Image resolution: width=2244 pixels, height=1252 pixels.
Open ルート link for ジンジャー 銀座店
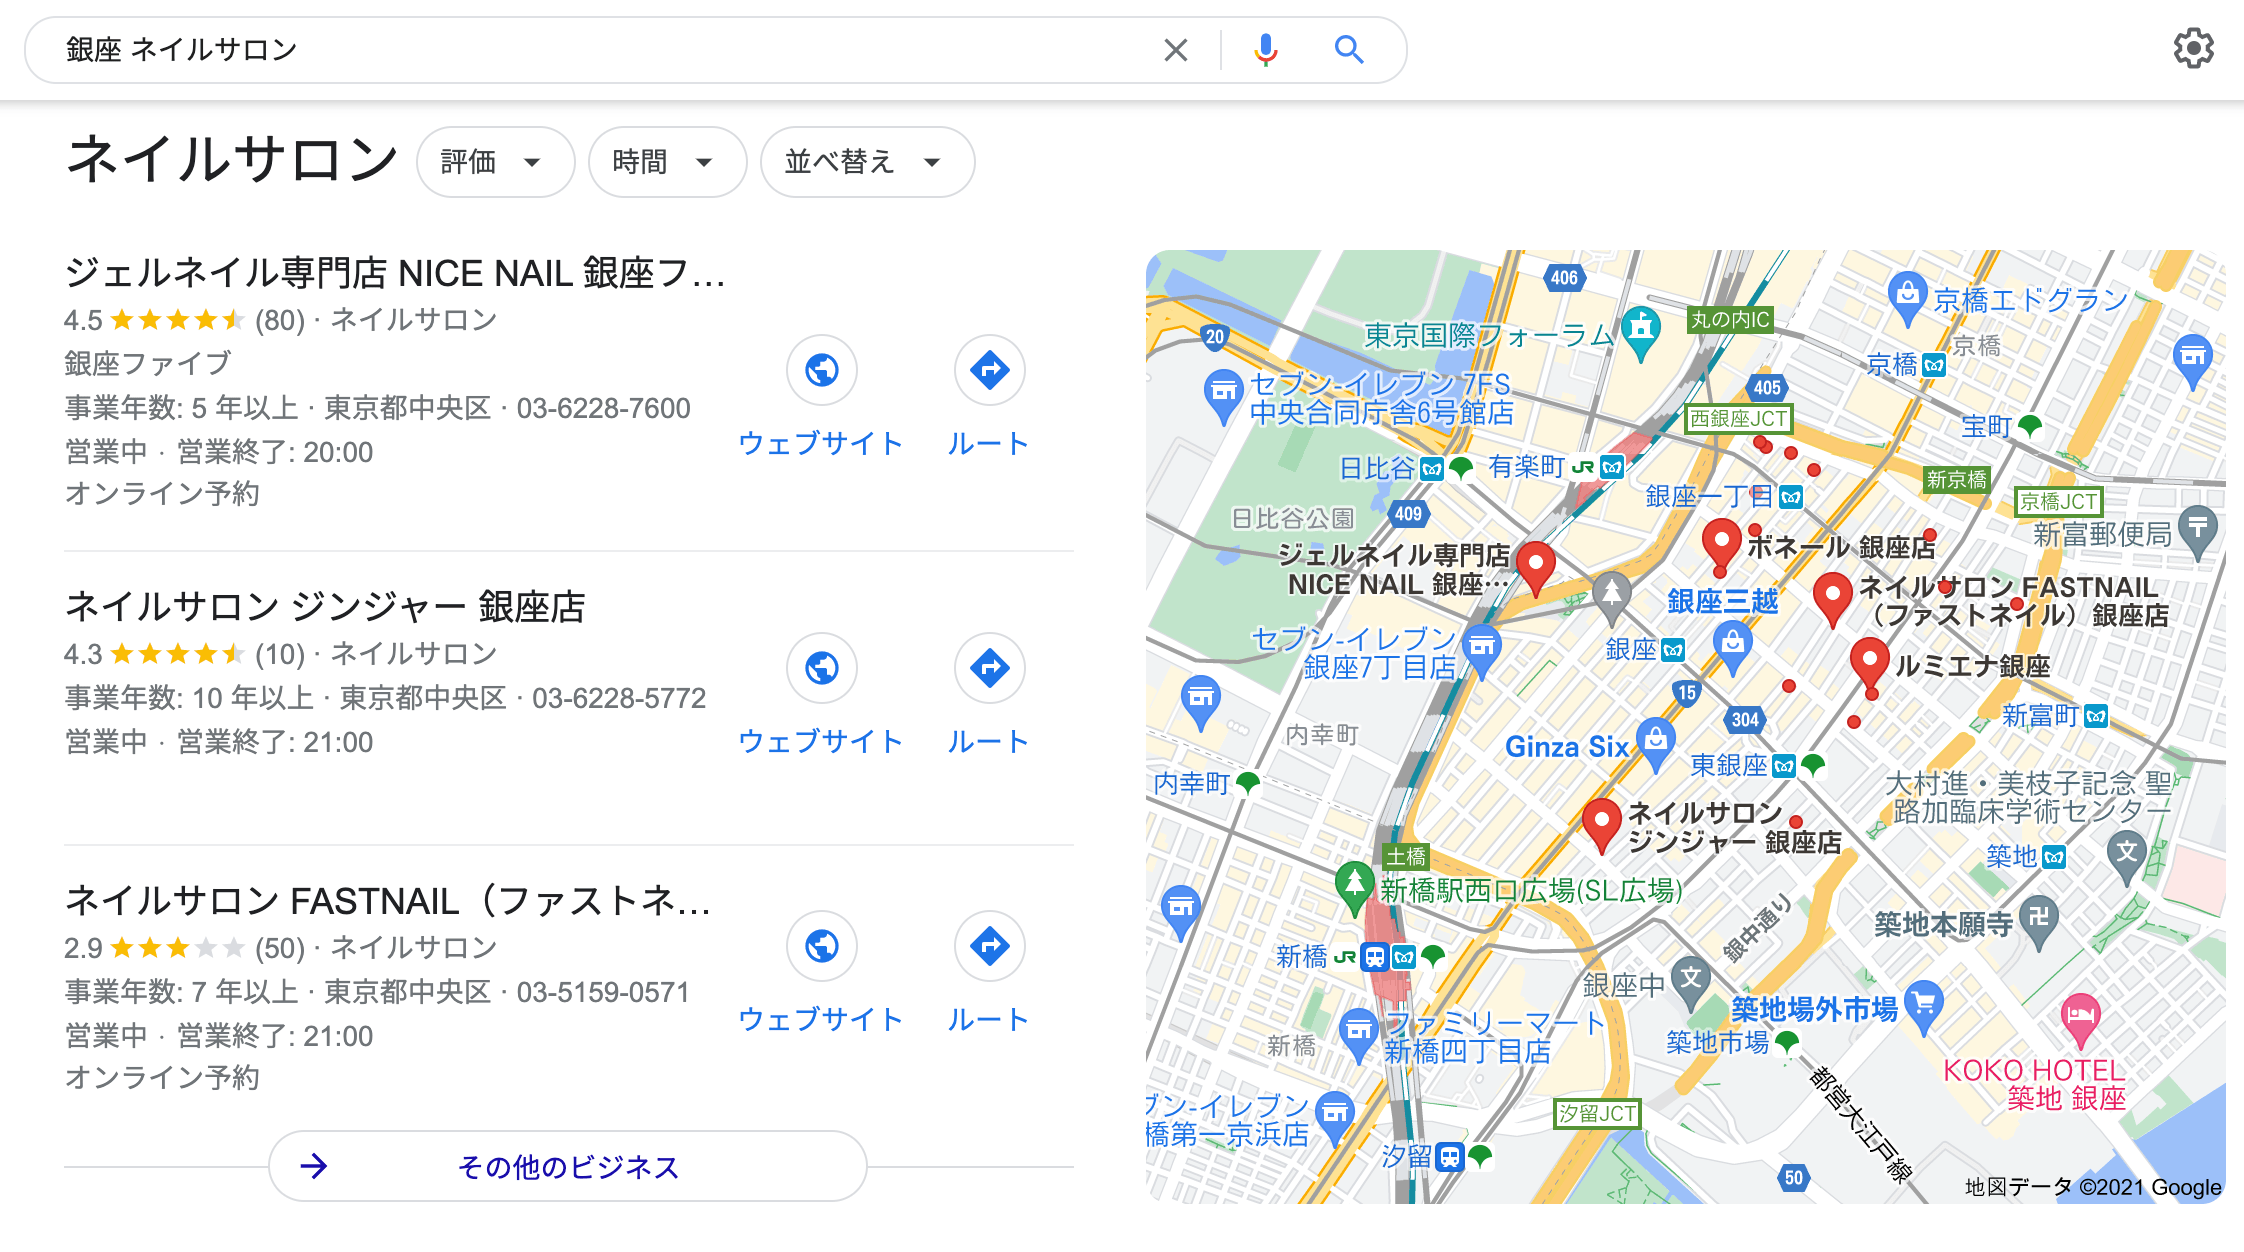pos(988,741)
